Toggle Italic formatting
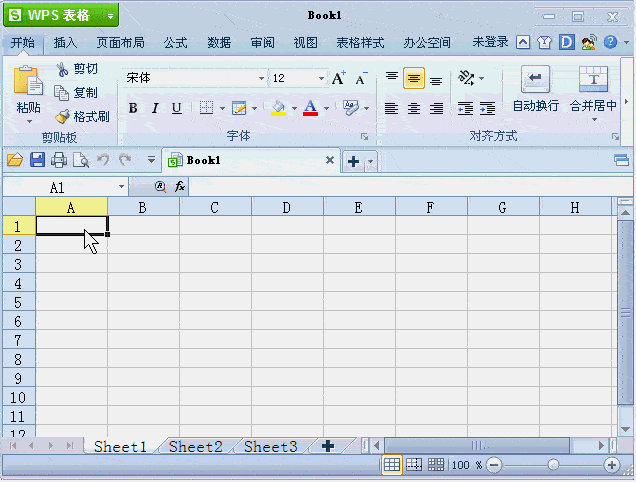This screenshot has height=482, width=636. 155,108
